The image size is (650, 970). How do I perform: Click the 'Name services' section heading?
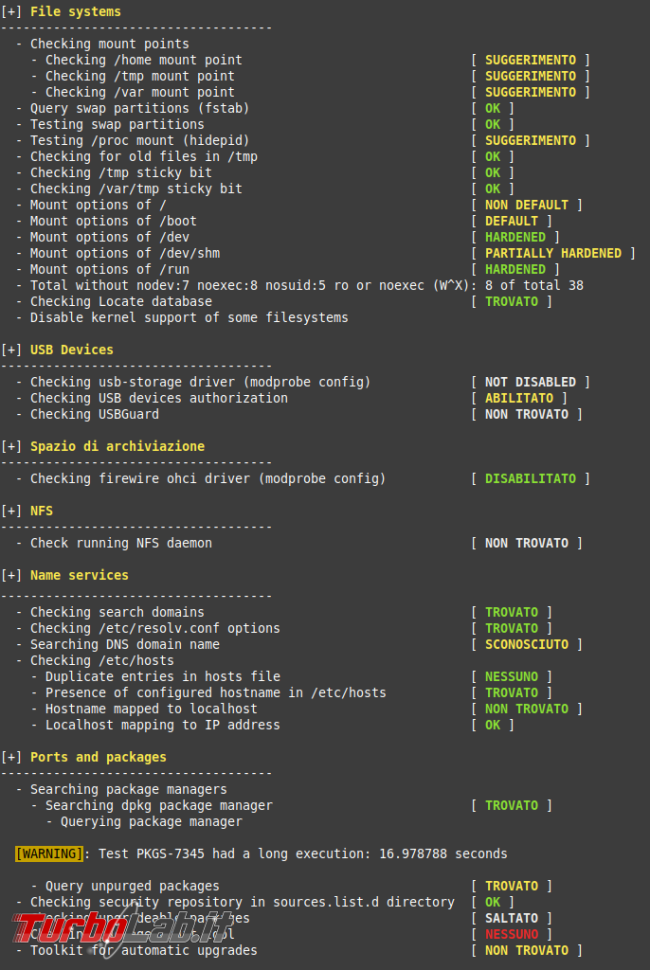coord(79,575)
